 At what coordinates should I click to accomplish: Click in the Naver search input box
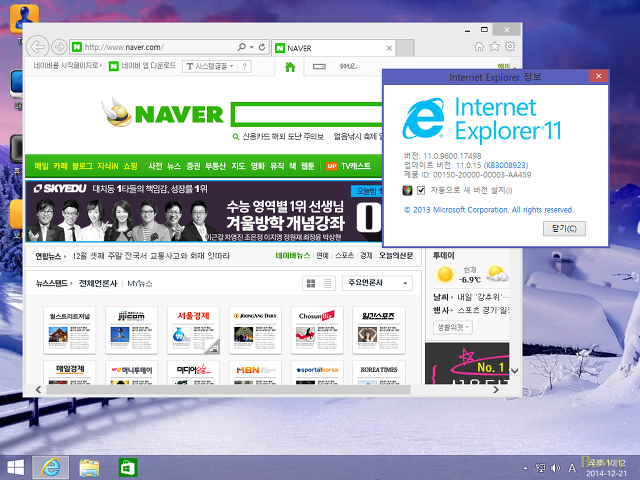[308, 115]
